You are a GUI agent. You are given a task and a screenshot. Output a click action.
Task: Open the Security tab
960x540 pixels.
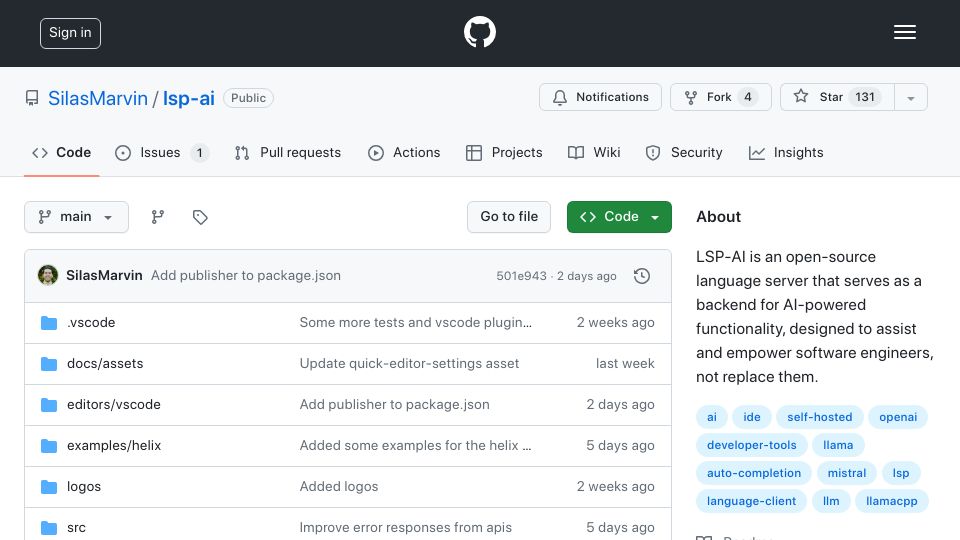(684, 152)
